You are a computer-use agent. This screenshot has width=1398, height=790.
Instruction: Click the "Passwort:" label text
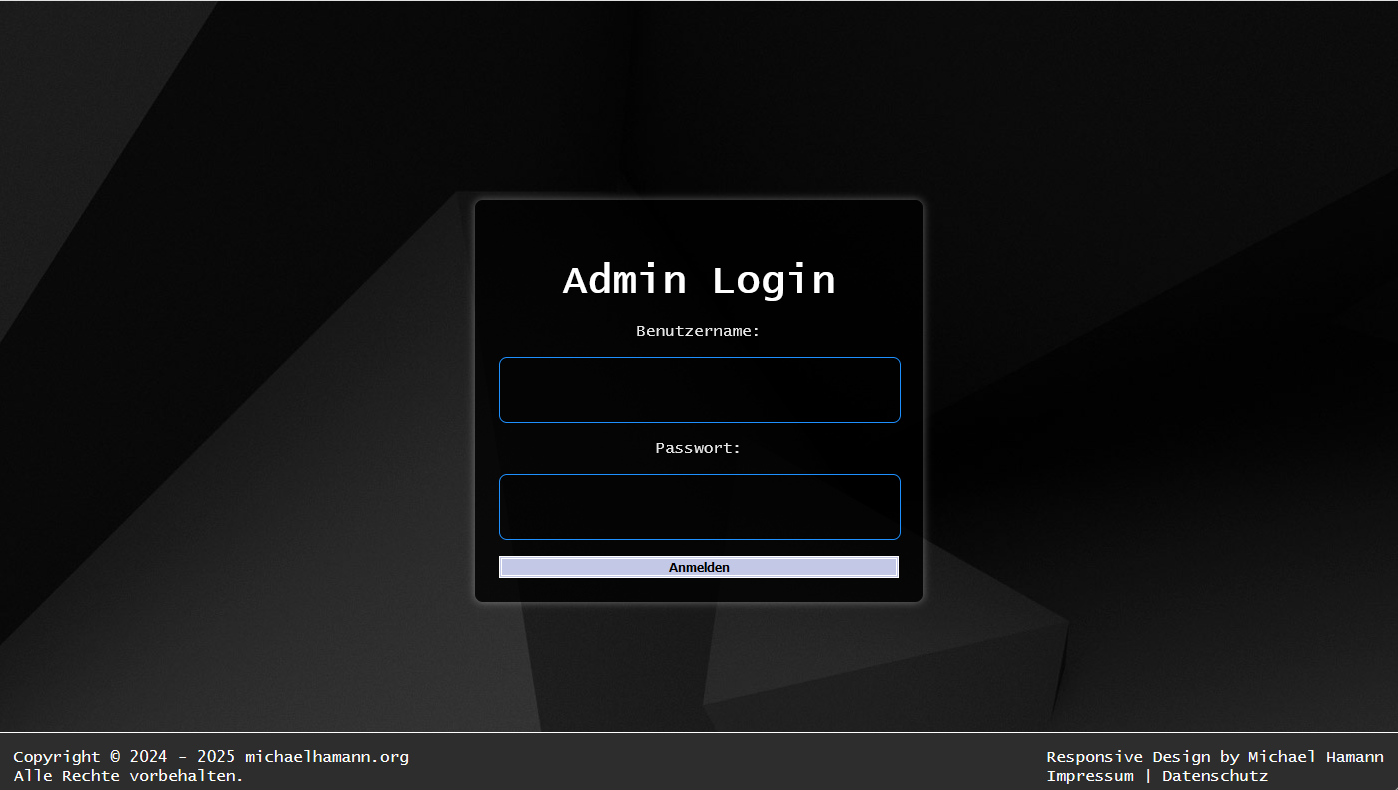click(x=698, y=448)
